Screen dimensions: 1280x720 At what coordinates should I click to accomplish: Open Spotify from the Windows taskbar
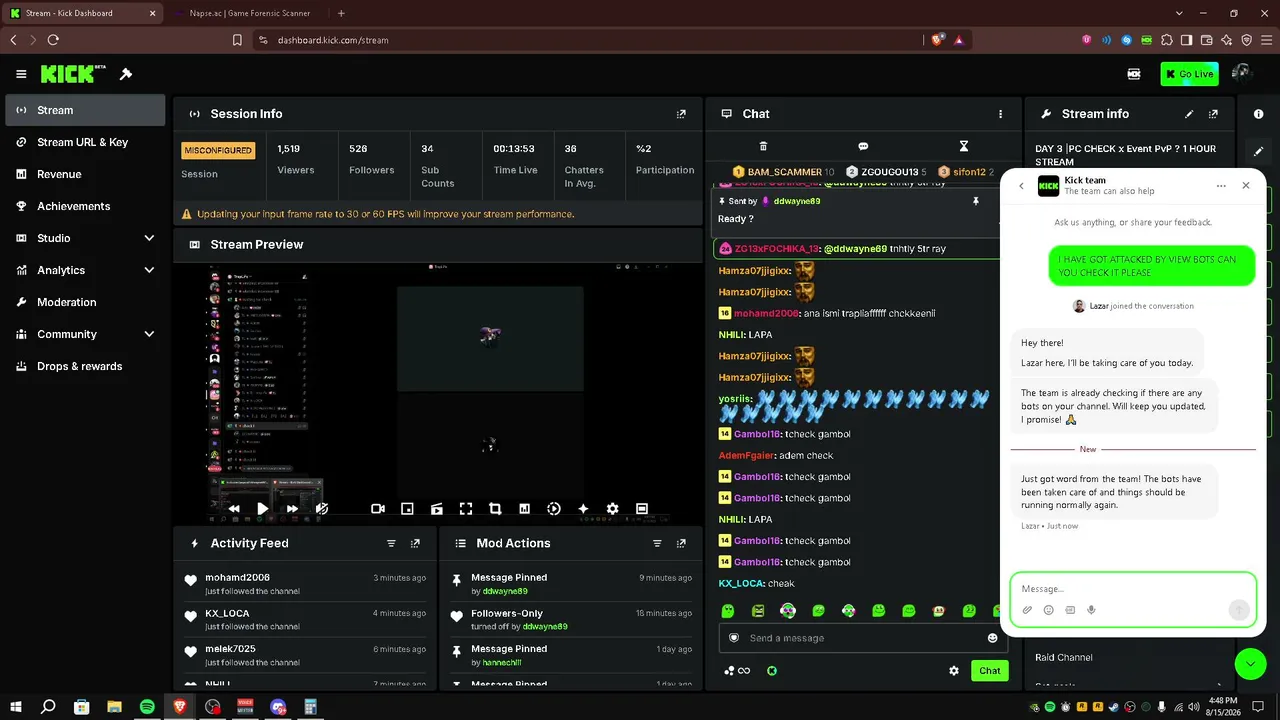[x=147, y=707]
